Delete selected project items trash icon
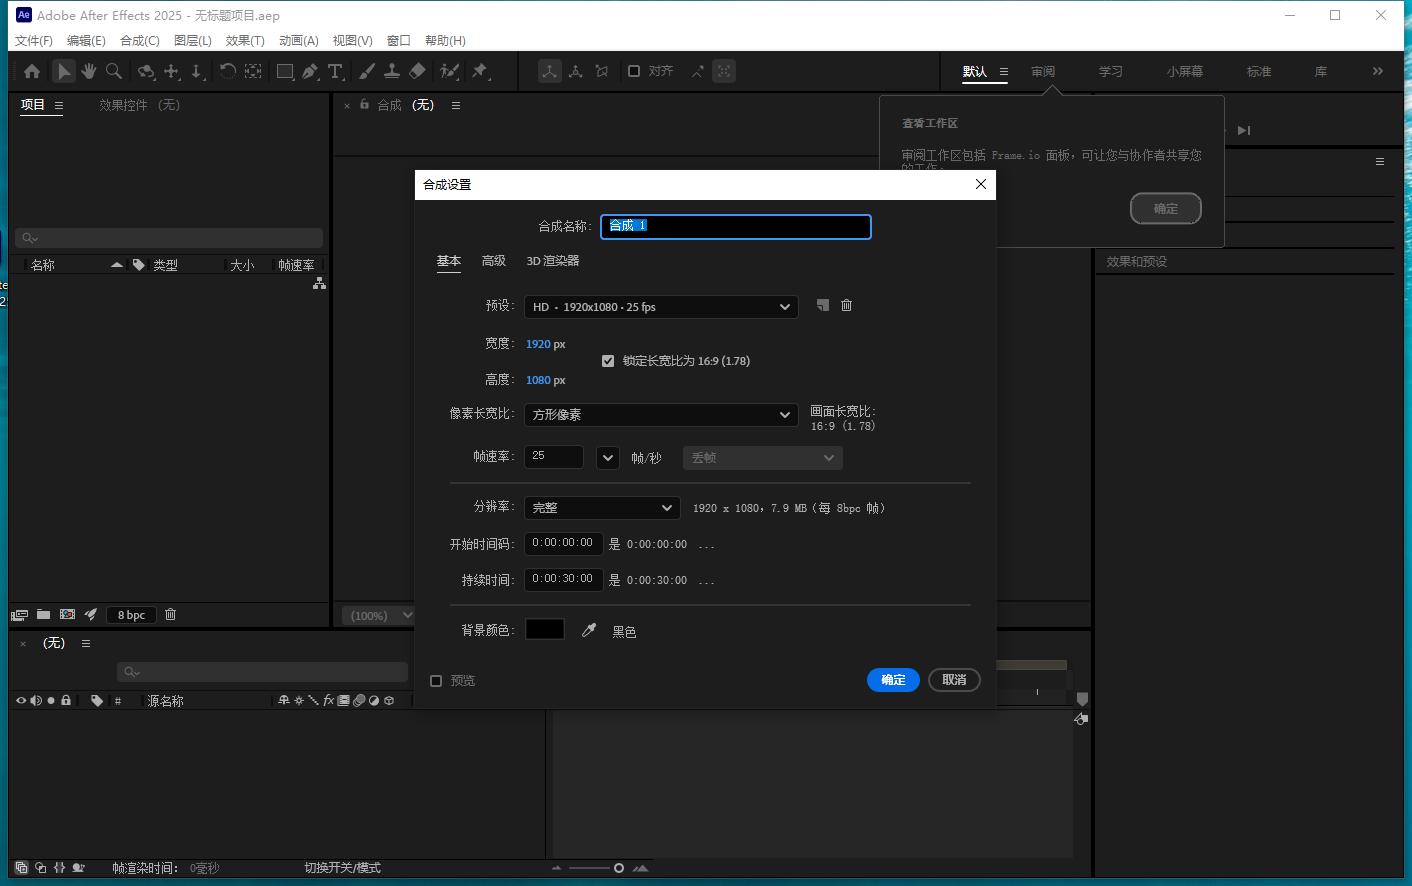This screenshot has width=1412, height=886. click(170, 614)
